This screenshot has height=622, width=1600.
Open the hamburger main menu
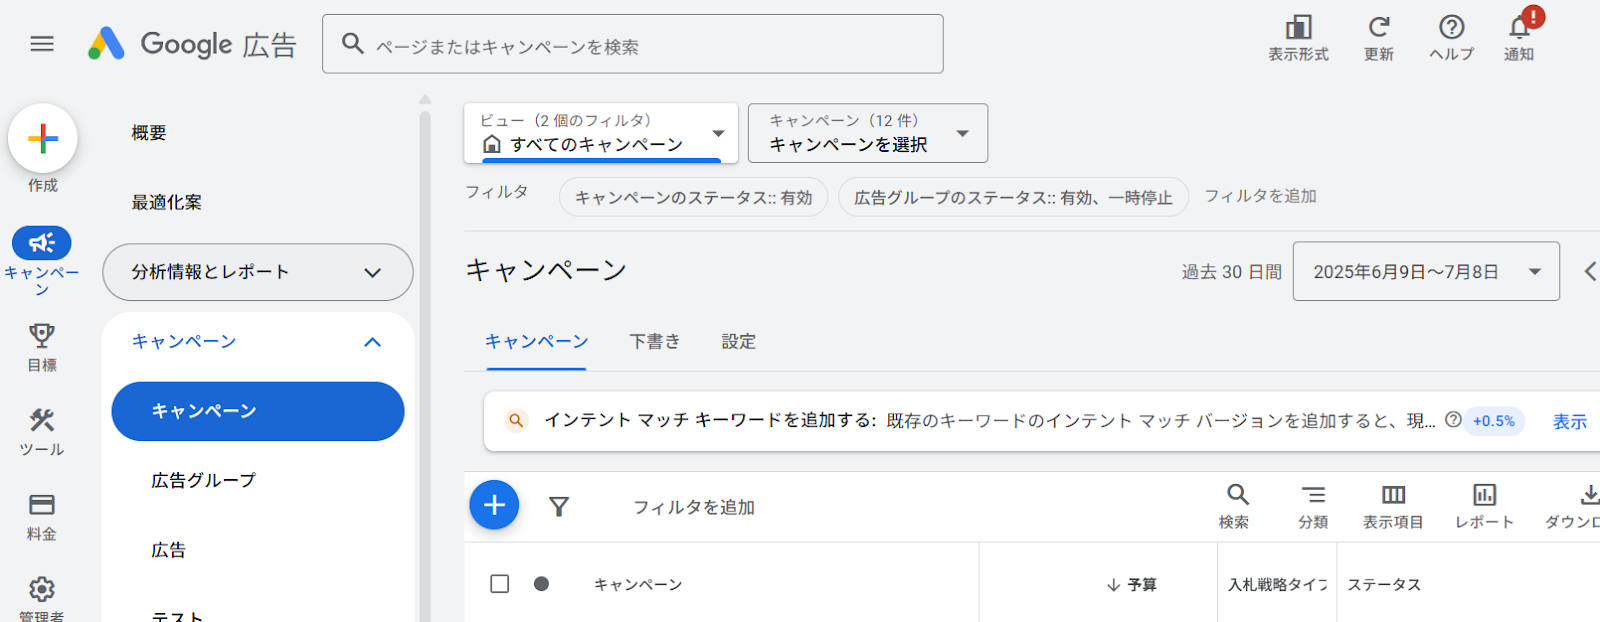(x=42, y=44)
